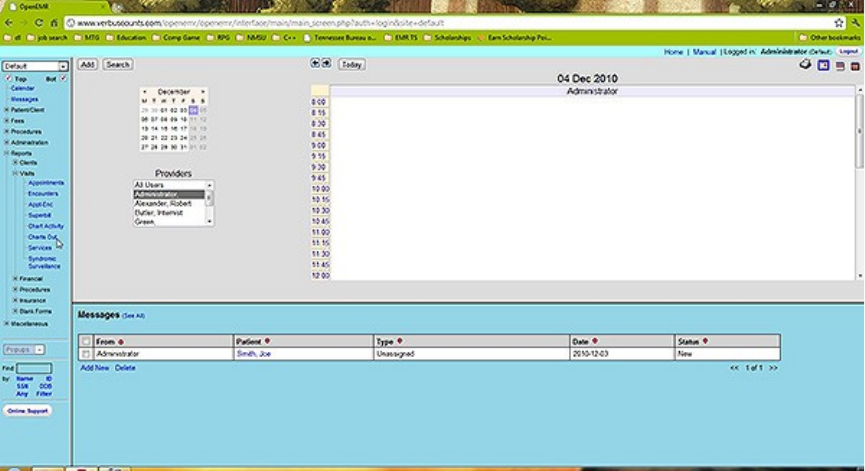Go to next day arrow icon
865x471 pixels.
click(x=326, y=63)
